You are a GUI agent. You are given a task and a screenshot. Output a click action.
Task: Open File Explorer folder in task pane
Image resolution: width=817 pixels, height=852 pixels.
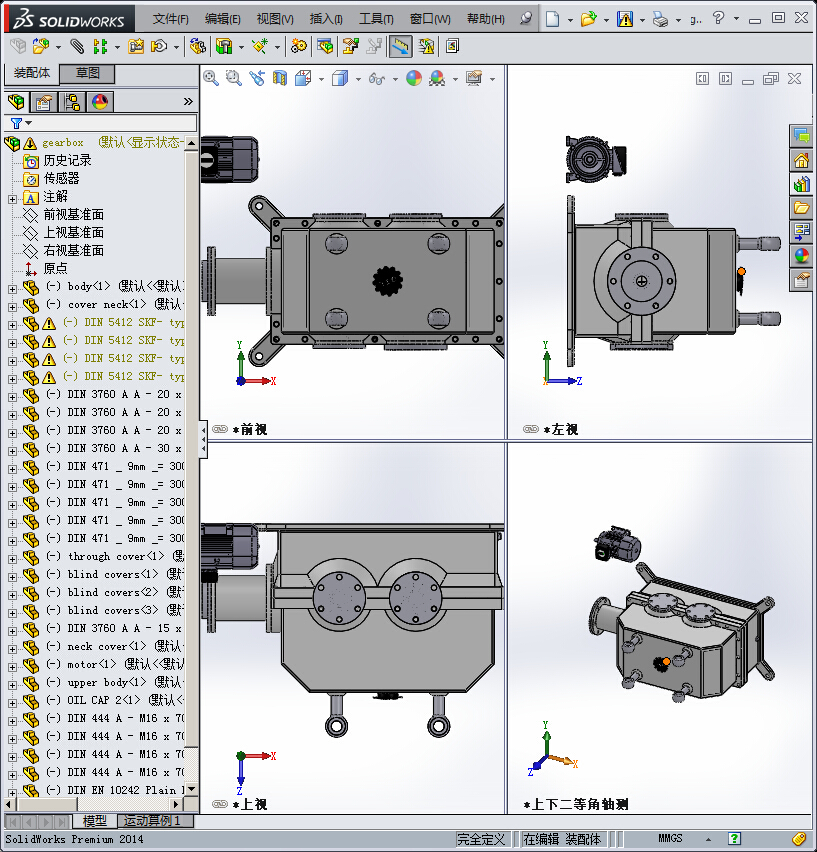[801, 208]
